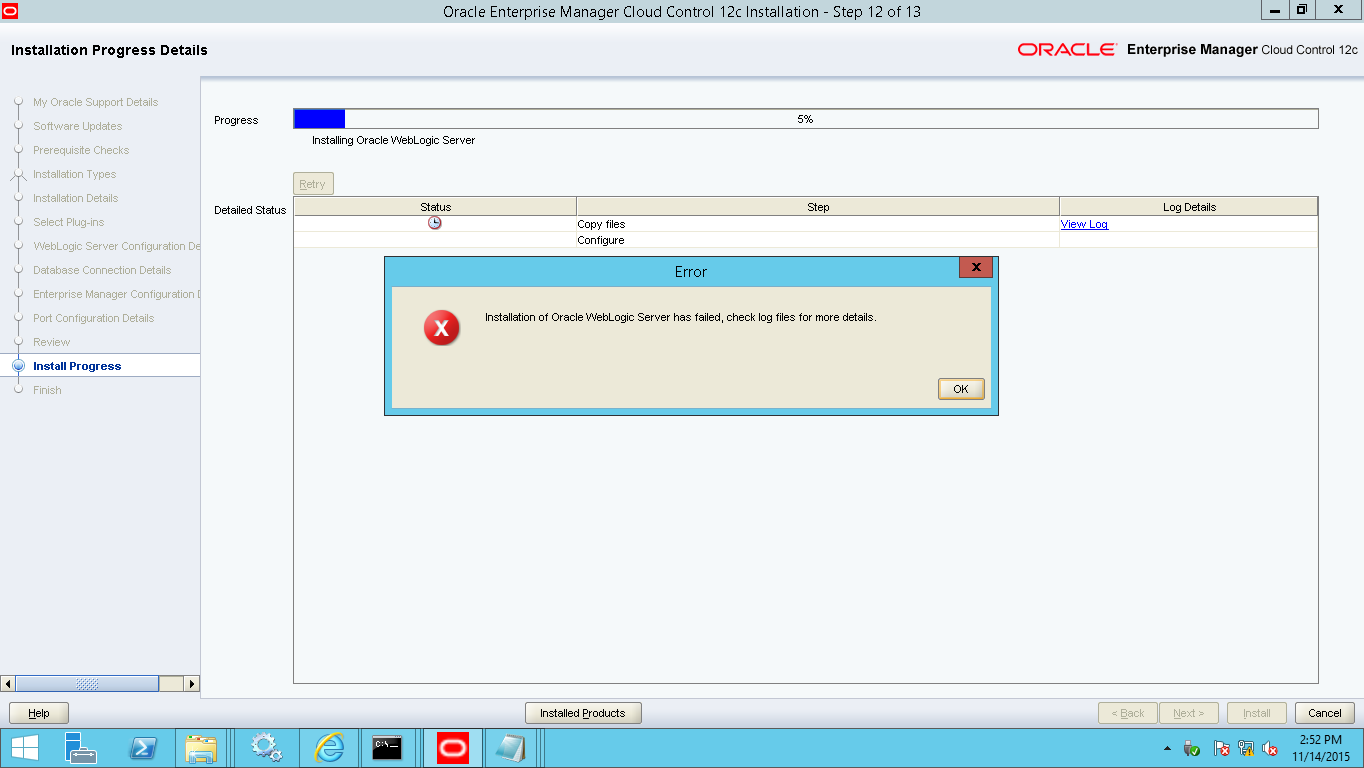Screen dimensions: 1364x768
Task: Show hidden system tray icons
Action: [x=1167, y=748]
